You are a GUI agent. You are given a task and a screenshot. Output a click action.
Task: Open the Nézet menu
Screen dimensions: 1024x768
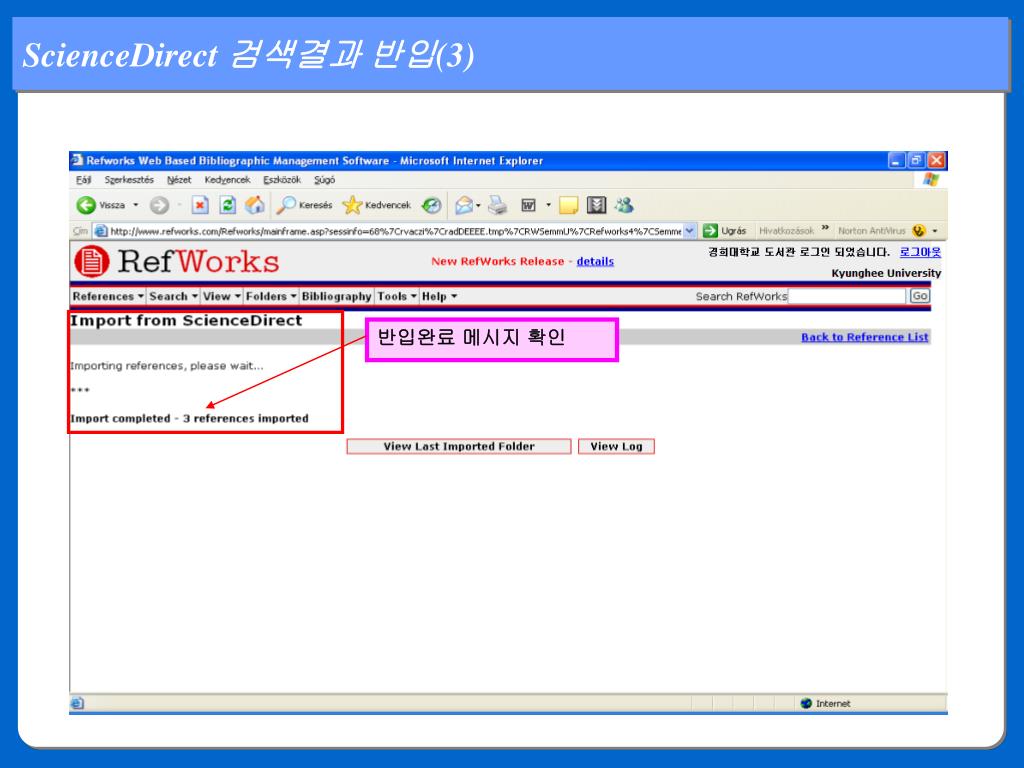point(179,180)
